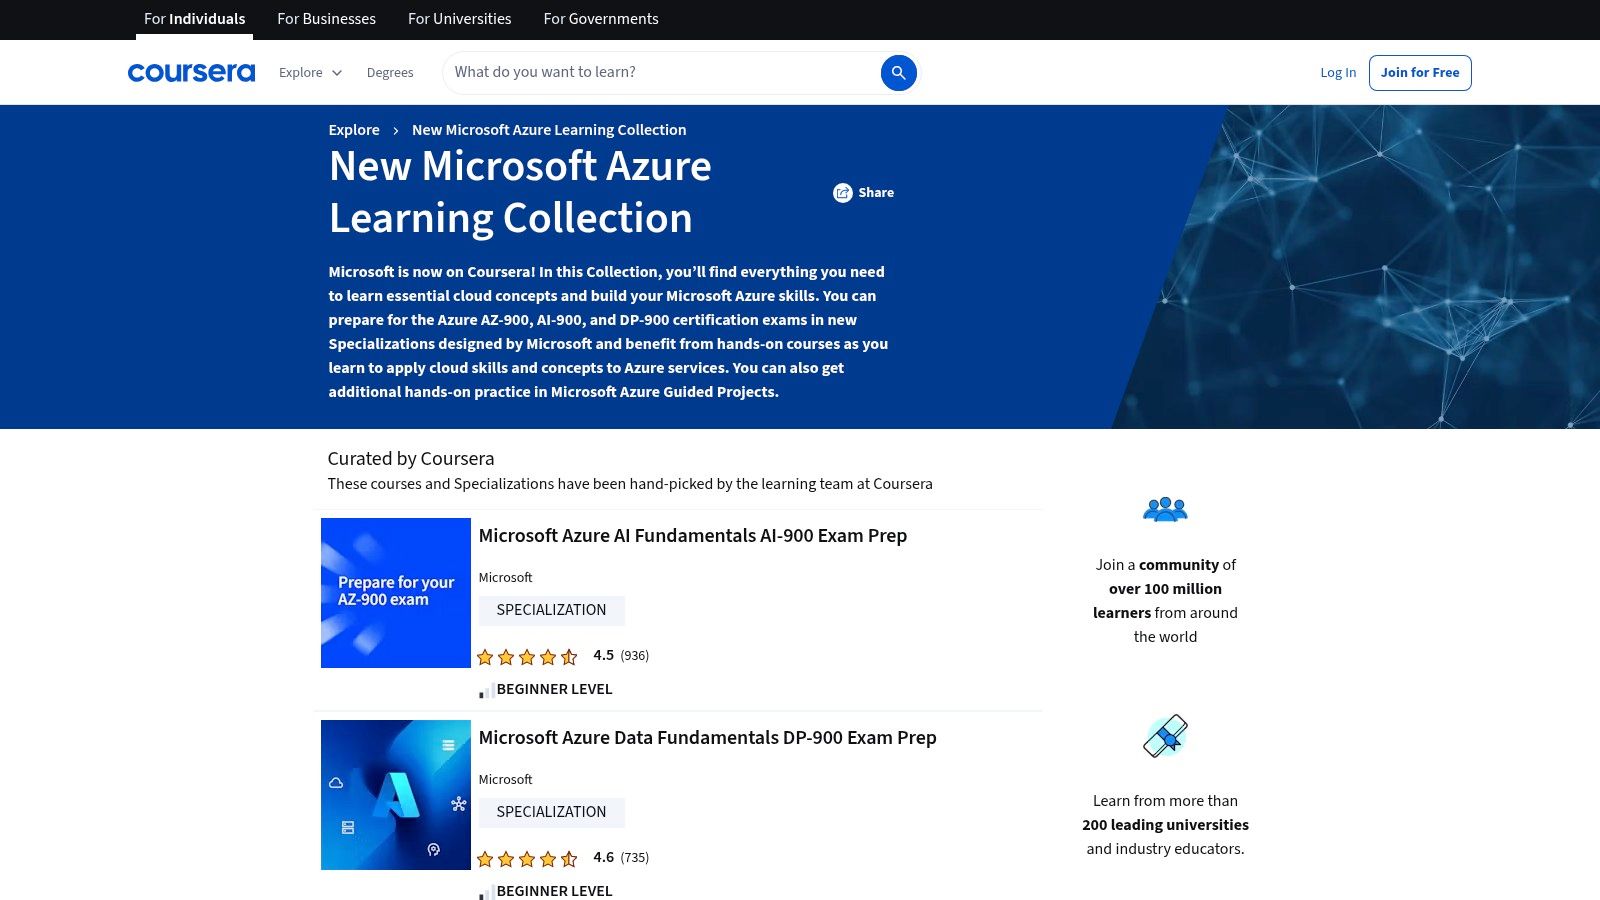Click the graduation certificate icon
The width and height of the screenshot is (1600, 900).
1164,736
